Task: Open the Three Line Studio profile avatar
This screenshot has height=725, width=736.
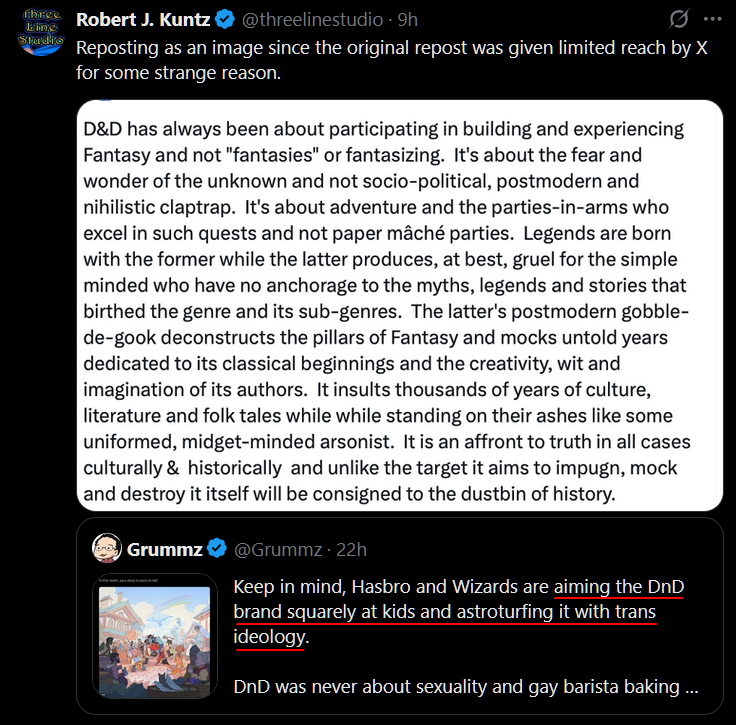Action: pos(41,32)
